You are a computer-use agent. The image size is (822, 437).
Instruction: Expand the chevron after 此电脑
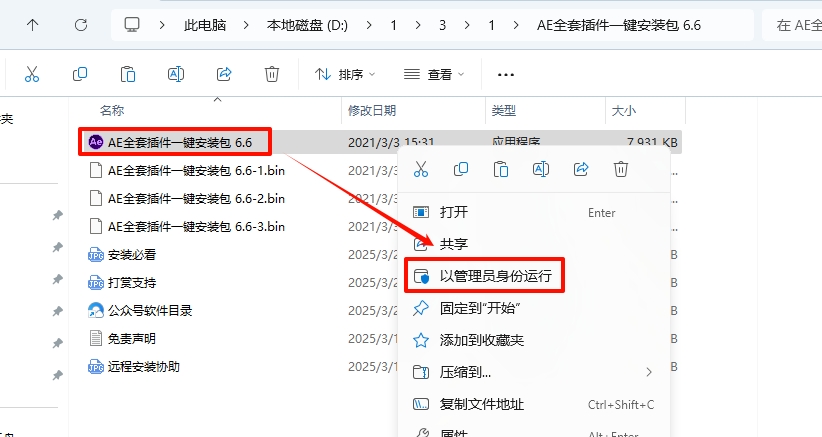[246, 25]
